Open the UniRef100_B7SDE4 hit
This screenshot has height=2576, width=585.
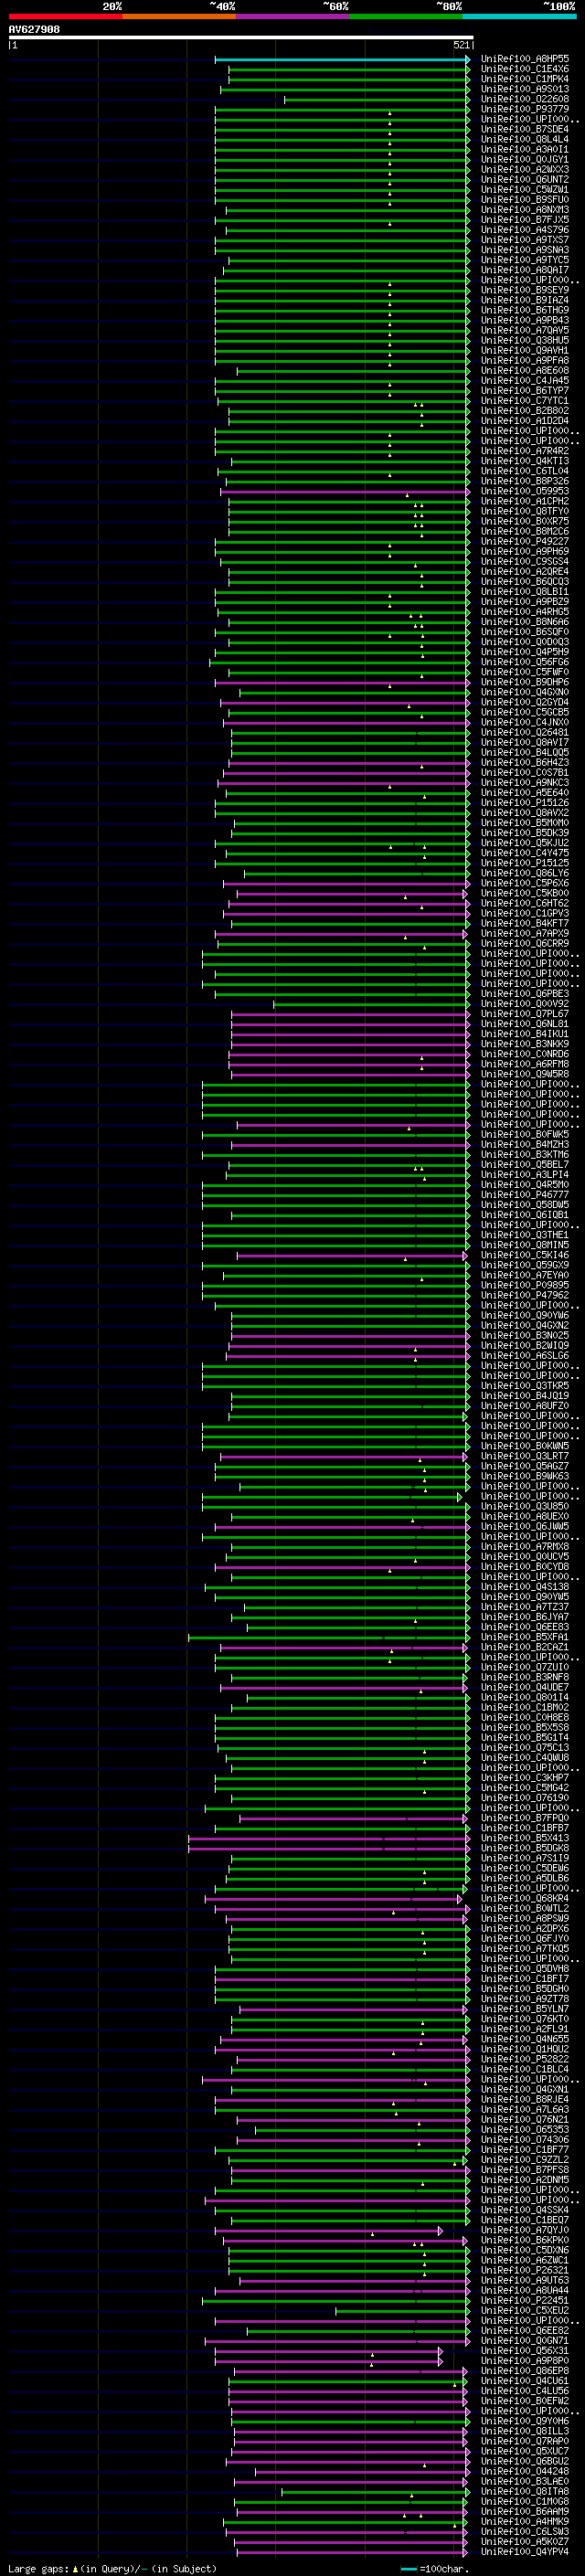[524, 130]
